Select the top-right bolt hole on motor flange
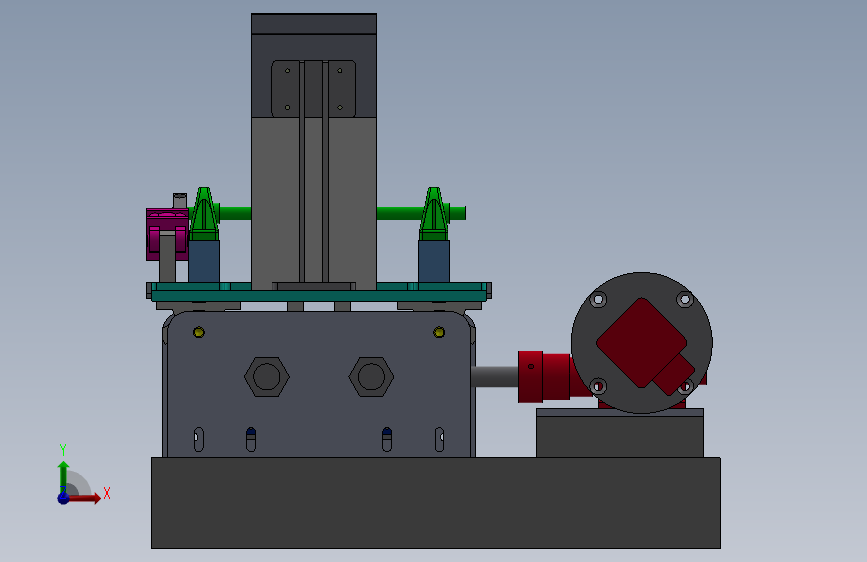 tap(685, 300)
